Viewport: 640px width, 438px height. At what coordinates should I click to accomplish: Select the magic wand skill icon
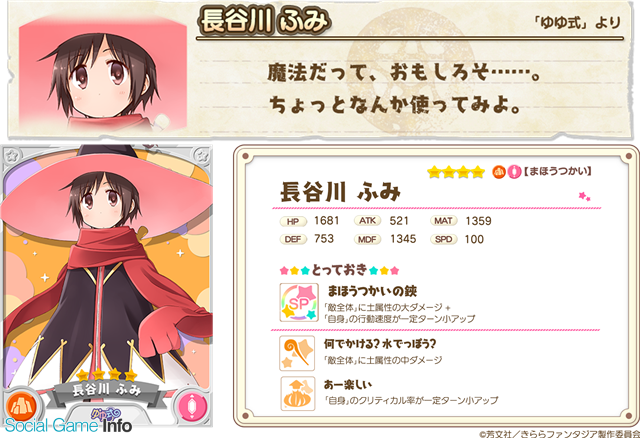pyautogui.click(x=297, y=353)
